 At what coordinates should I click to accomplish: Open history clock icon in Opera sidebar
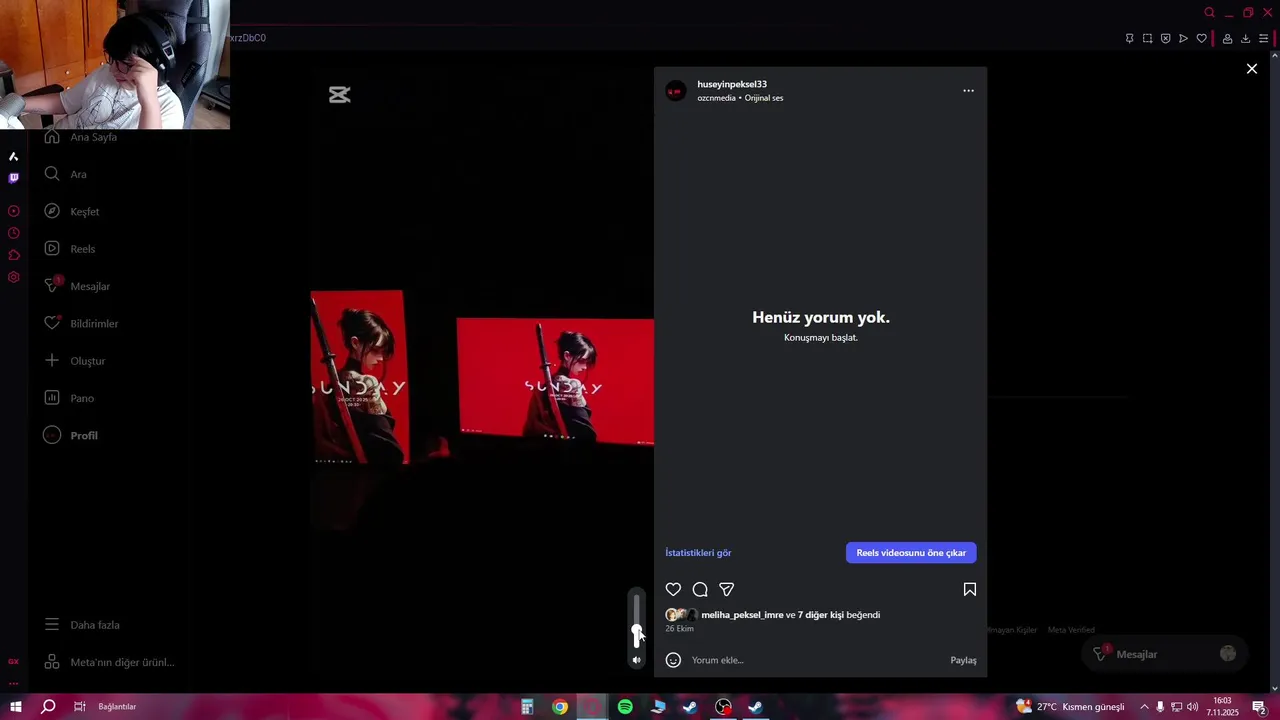pos(13,233)
